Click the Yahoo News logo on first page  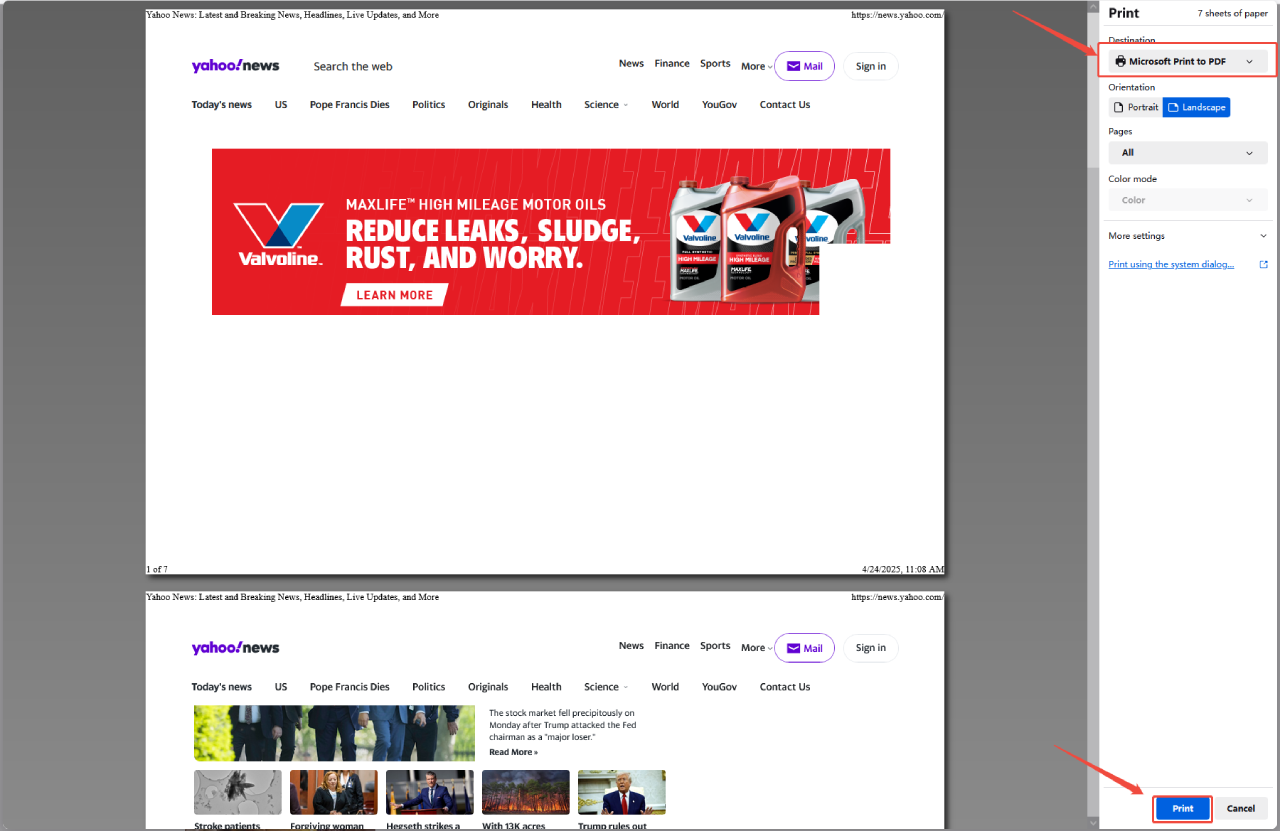pyautogui.click(x=235, y=66)
